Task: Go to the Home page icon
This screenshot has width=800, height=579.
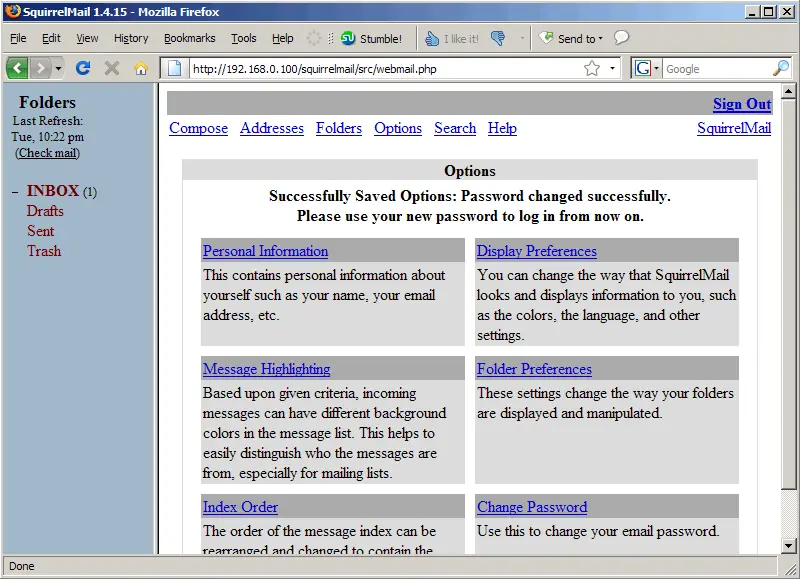Action: [x=141, y=68]
